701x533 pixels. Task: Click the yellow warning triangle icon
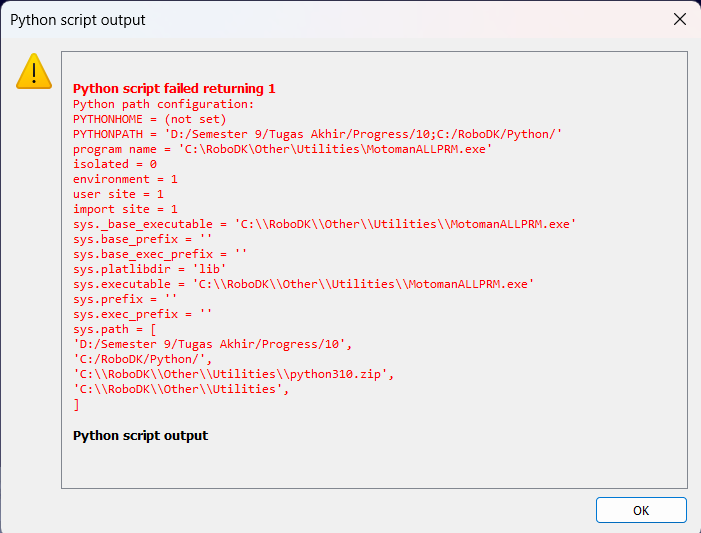pyautogui.click(x=34, y=71)
